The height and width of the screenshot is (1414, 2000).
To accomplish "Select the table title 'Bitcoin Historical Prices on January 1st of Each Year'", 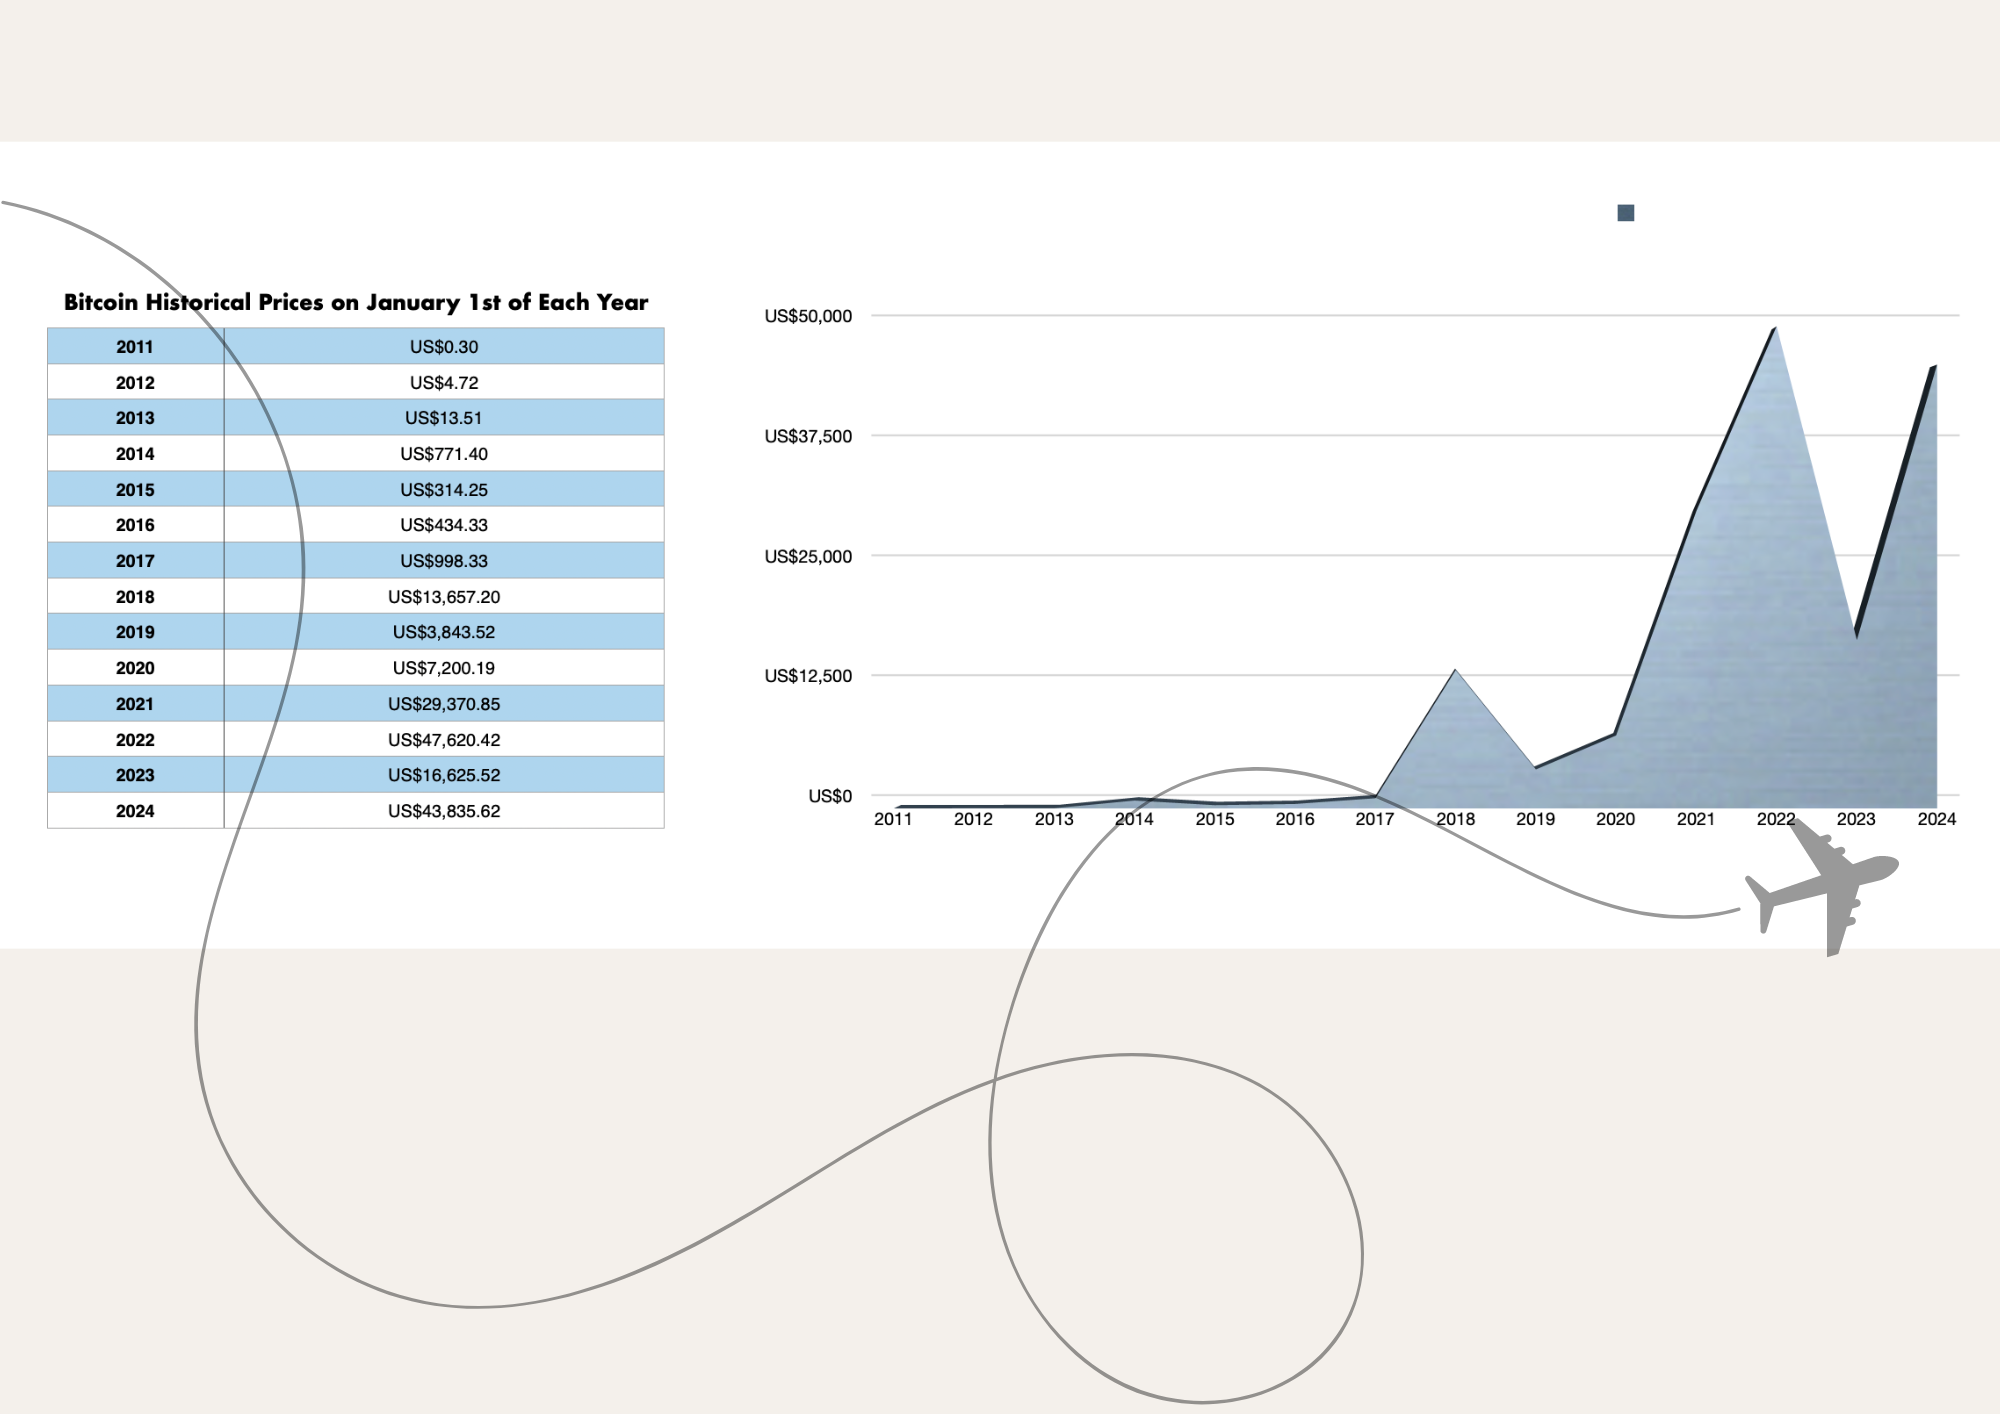I will coord(356,302).
